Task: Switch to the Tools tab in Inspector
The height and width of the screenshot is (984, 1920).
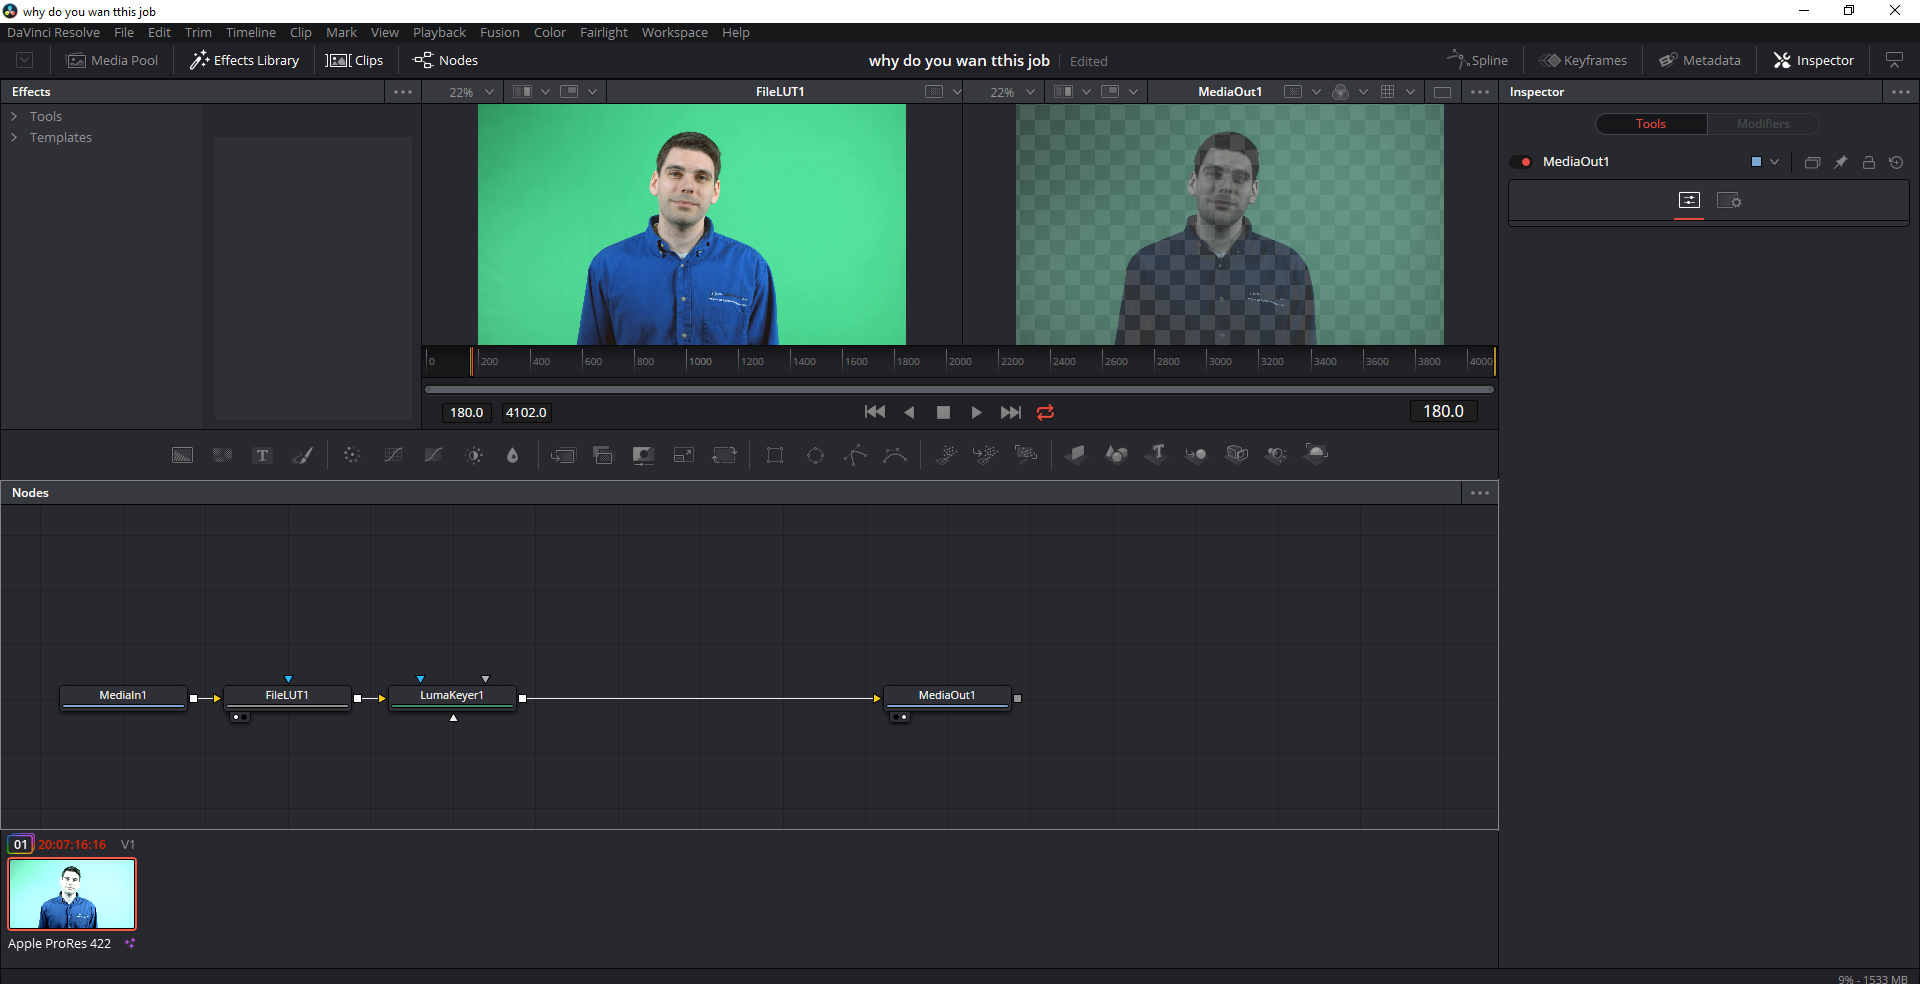Action: [x=1651, y=124]
